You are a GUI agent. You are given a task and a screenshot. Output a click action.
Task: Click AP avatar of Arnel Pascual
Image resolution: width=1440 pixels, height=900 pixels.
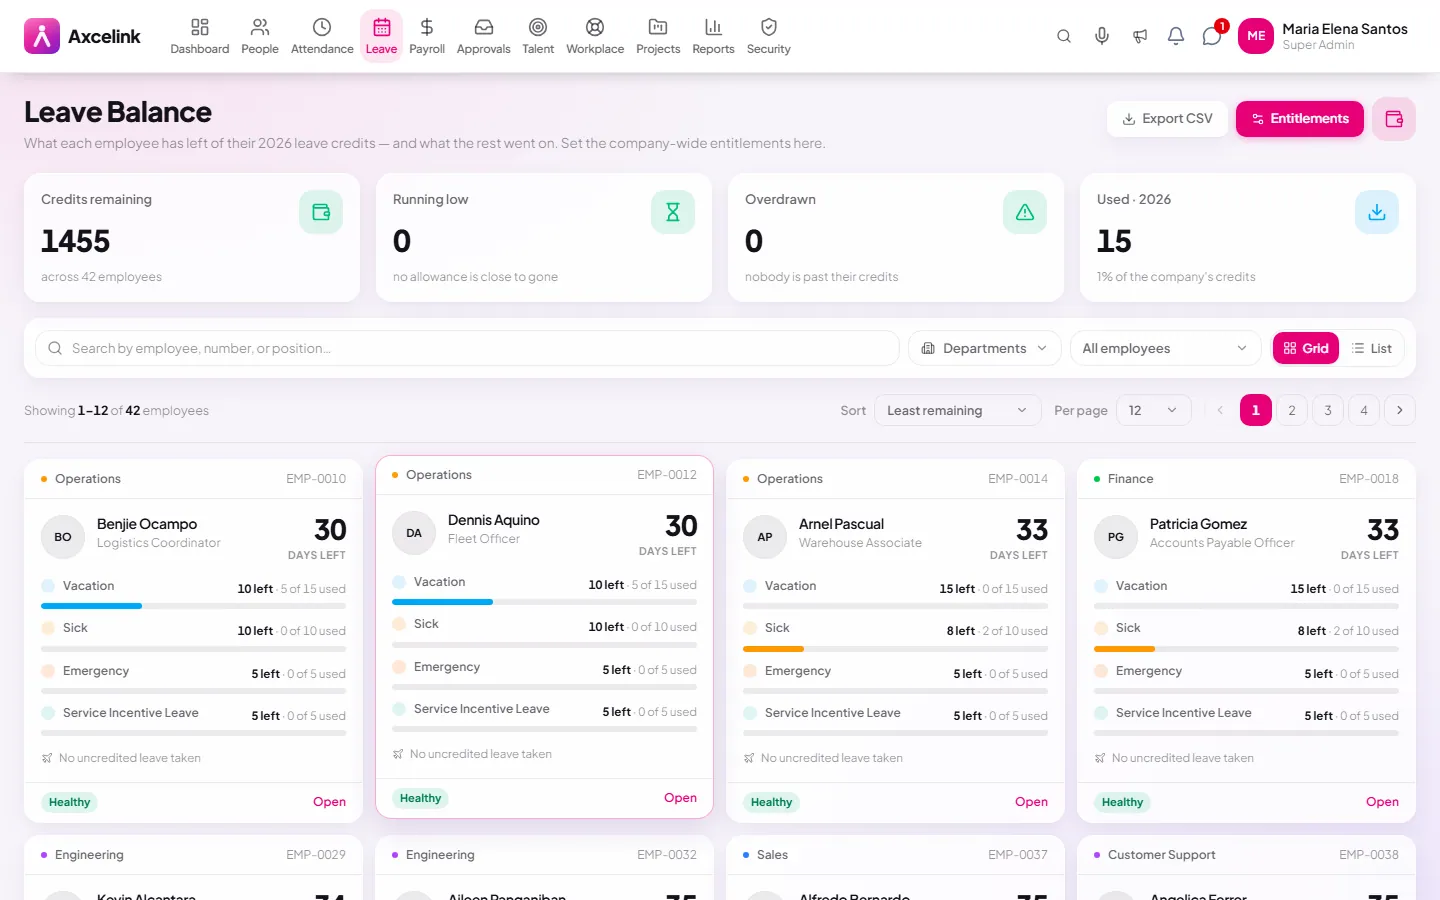tap(765, 537)
